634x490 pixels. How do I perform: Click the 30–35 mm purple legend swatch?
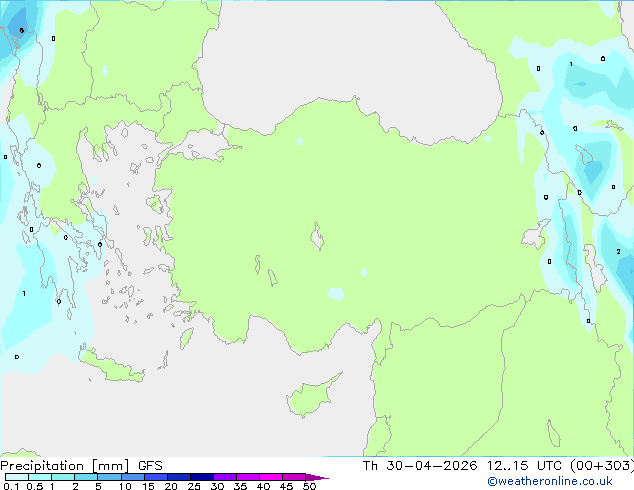224,477
